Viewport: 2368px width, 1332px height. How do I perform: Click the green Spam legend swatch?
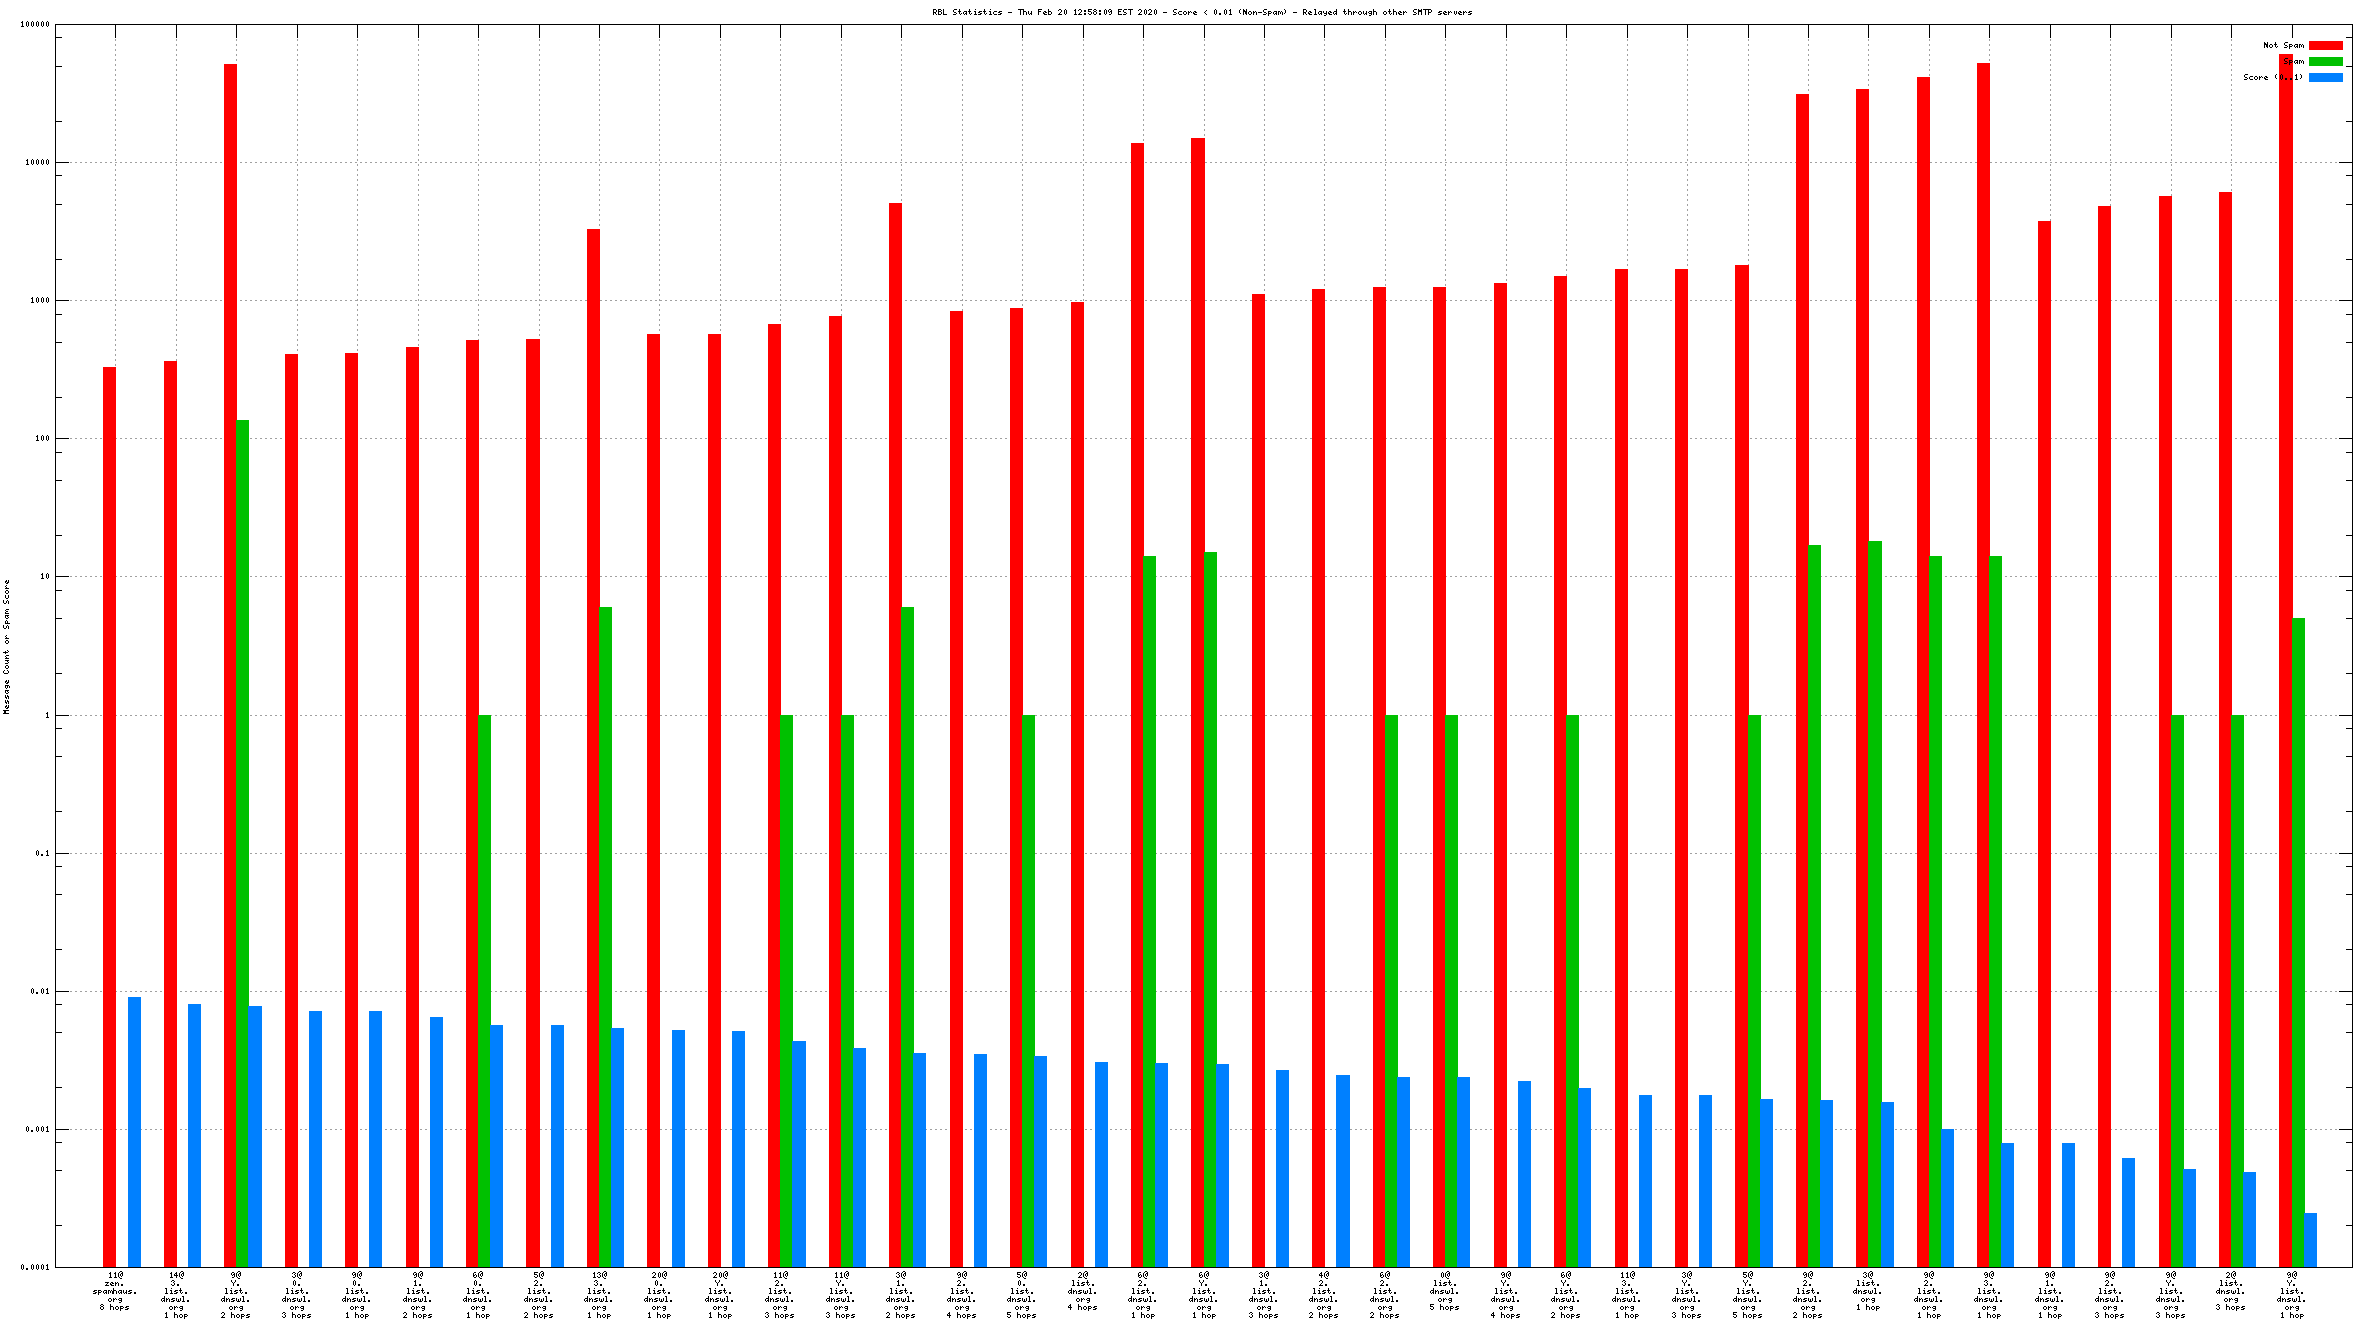click(2325, 61)
